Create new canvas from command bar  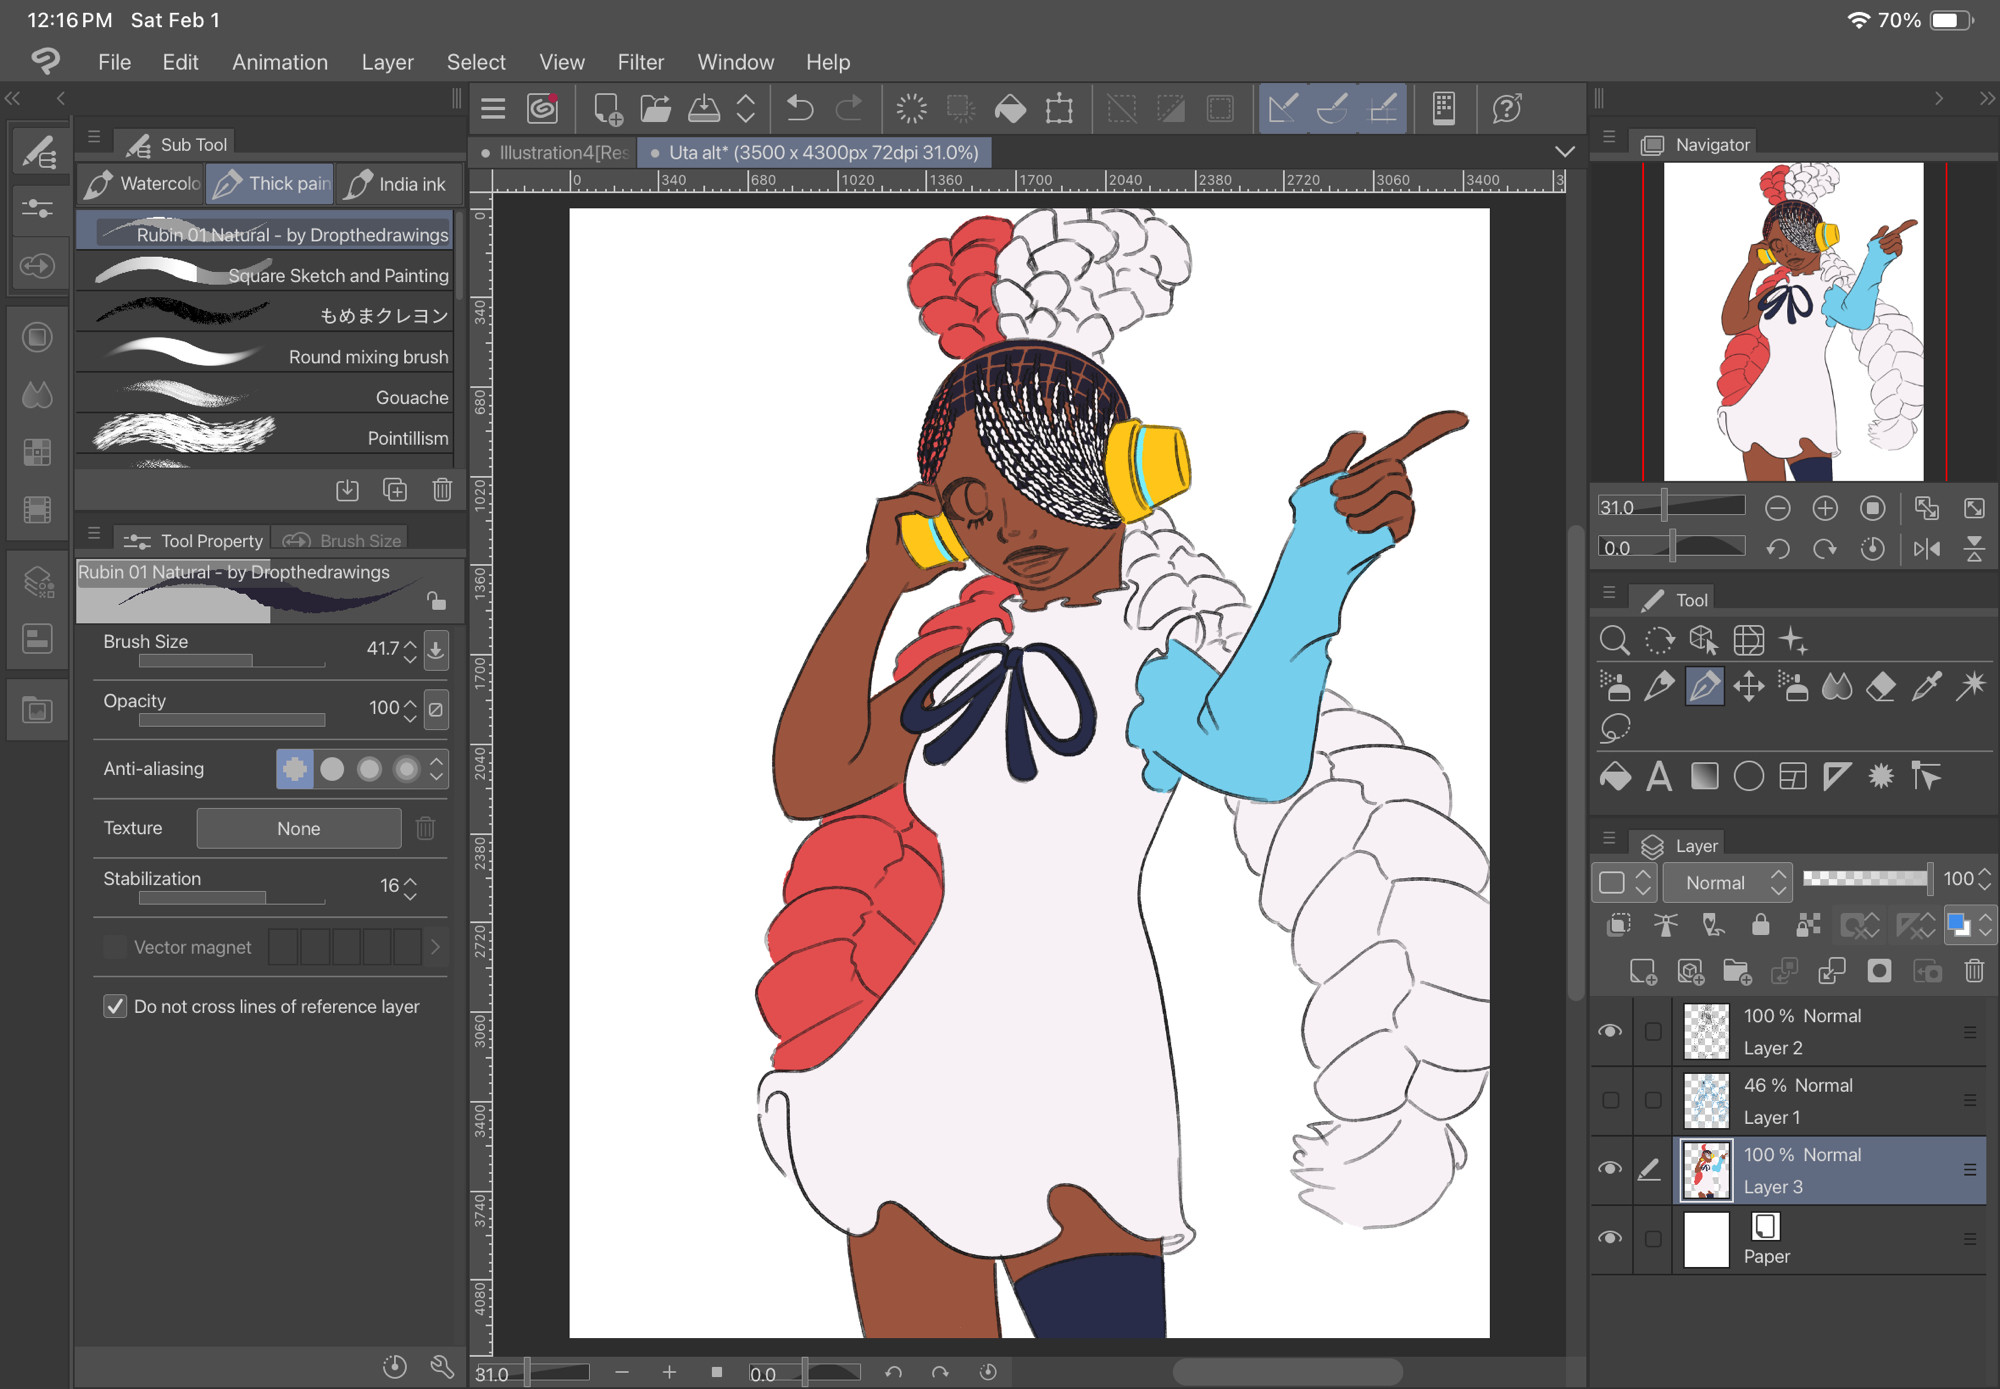607,108
